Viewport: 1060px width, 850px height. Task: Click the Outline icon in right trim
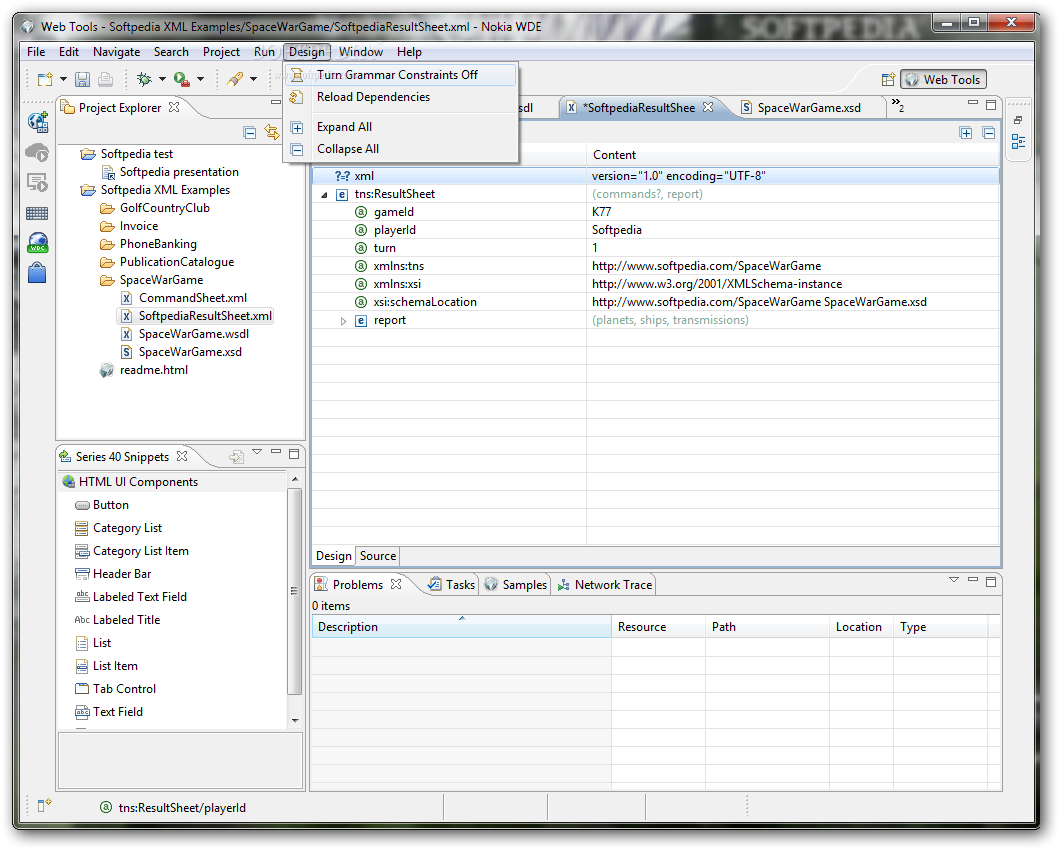tap(1018, 142)
